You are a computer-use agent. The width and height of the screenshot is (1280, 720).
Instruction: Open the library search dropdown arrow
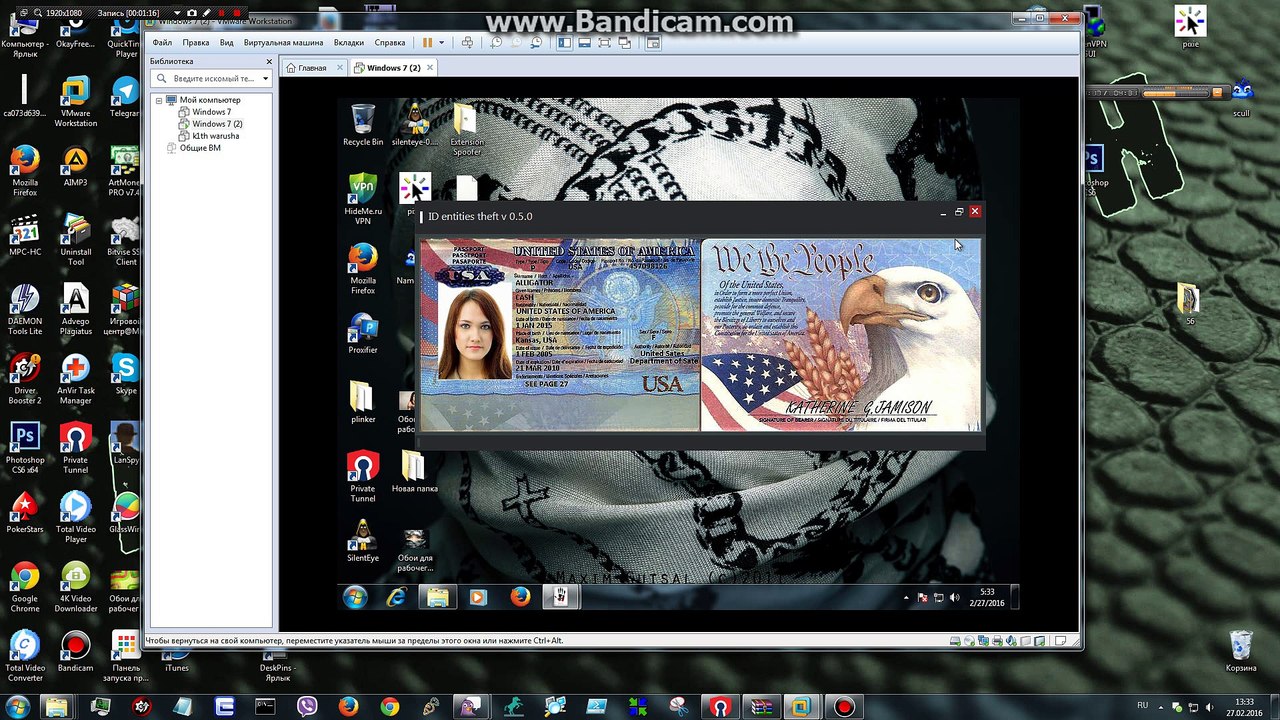point(265,78)
